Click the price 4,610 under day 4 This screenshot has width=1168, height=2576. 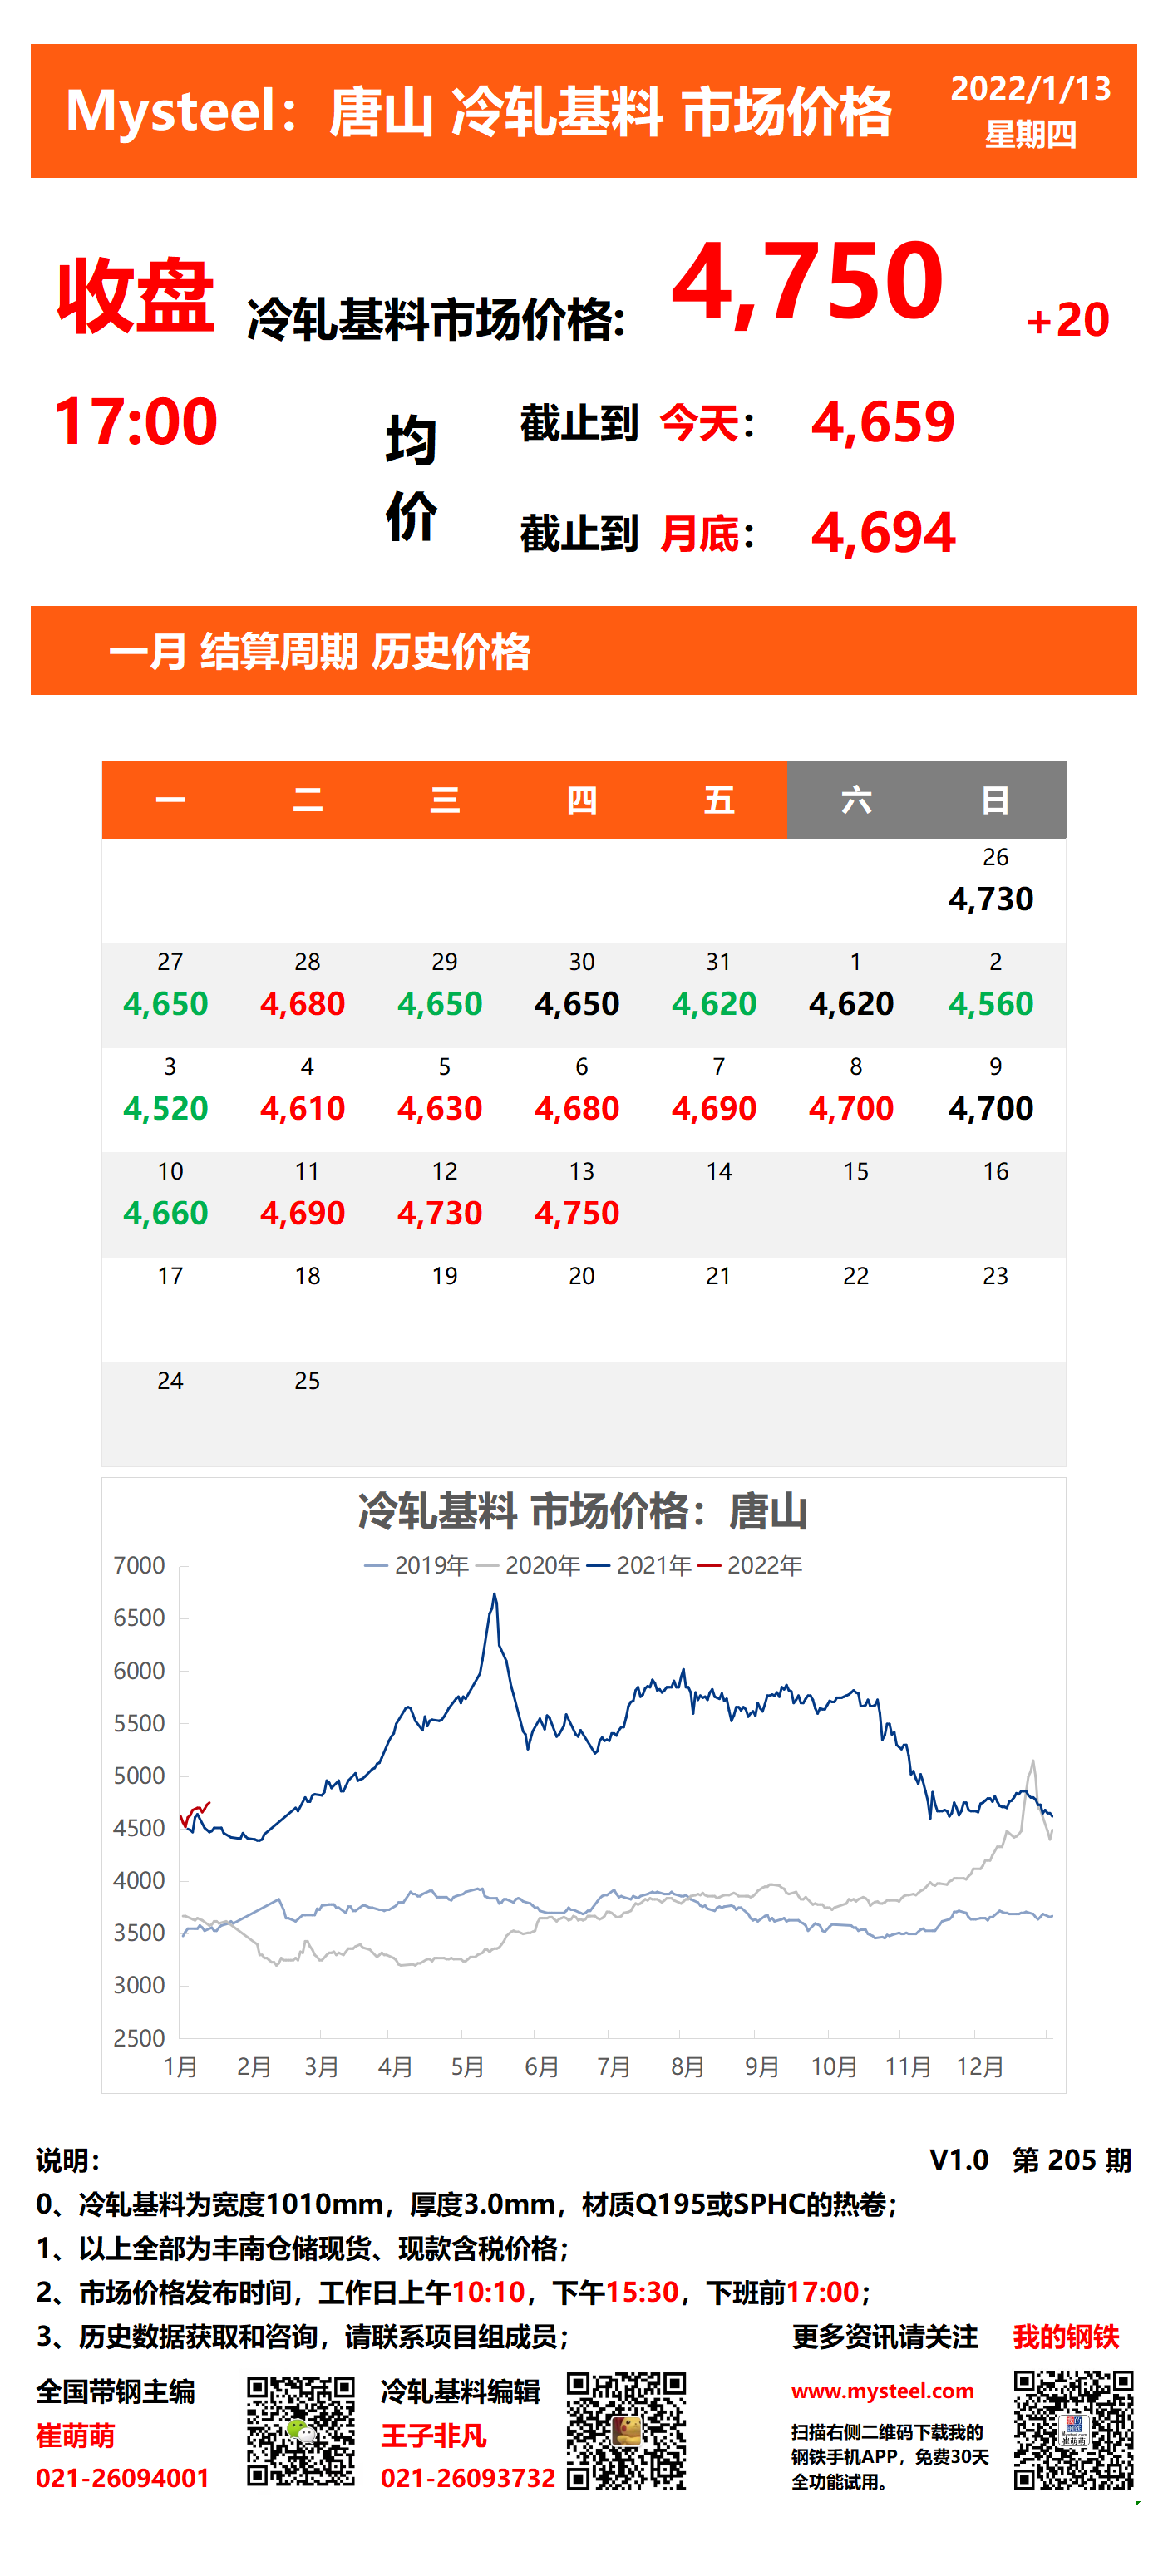303,1108
